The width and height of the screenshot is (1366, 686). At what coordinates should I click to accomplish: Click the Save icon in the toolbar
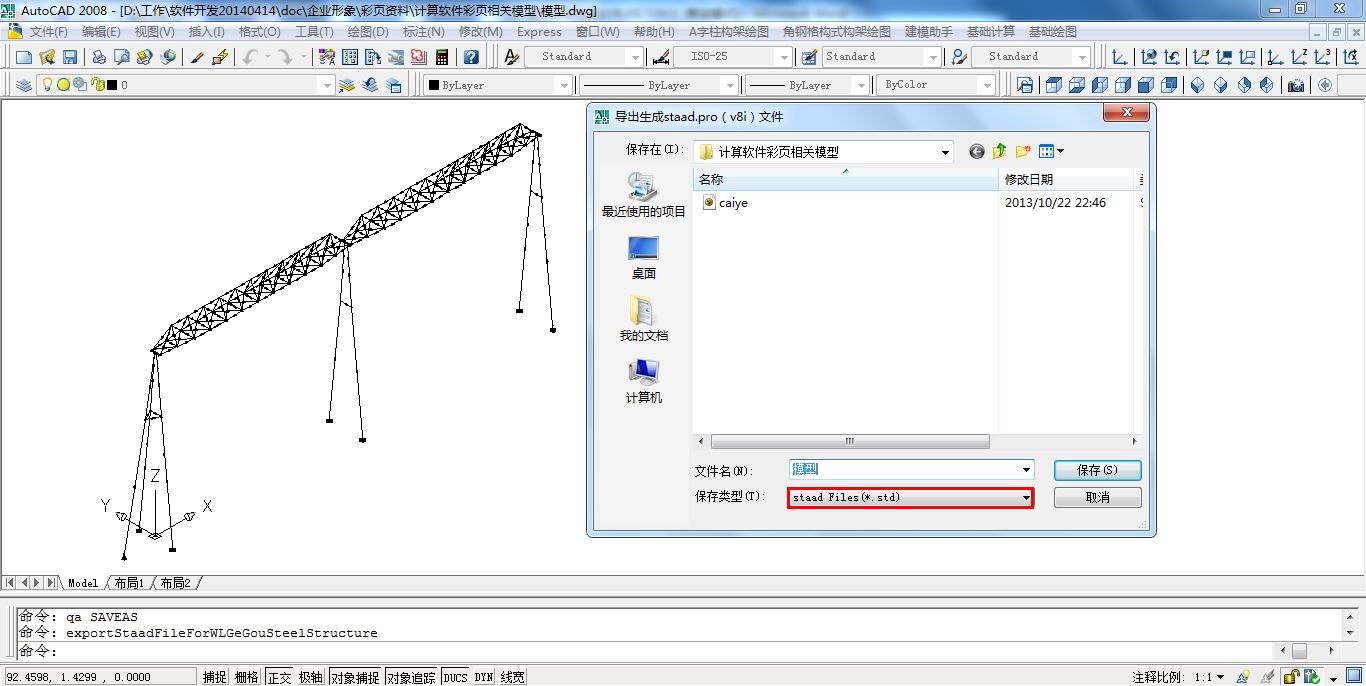pos(70,57)
